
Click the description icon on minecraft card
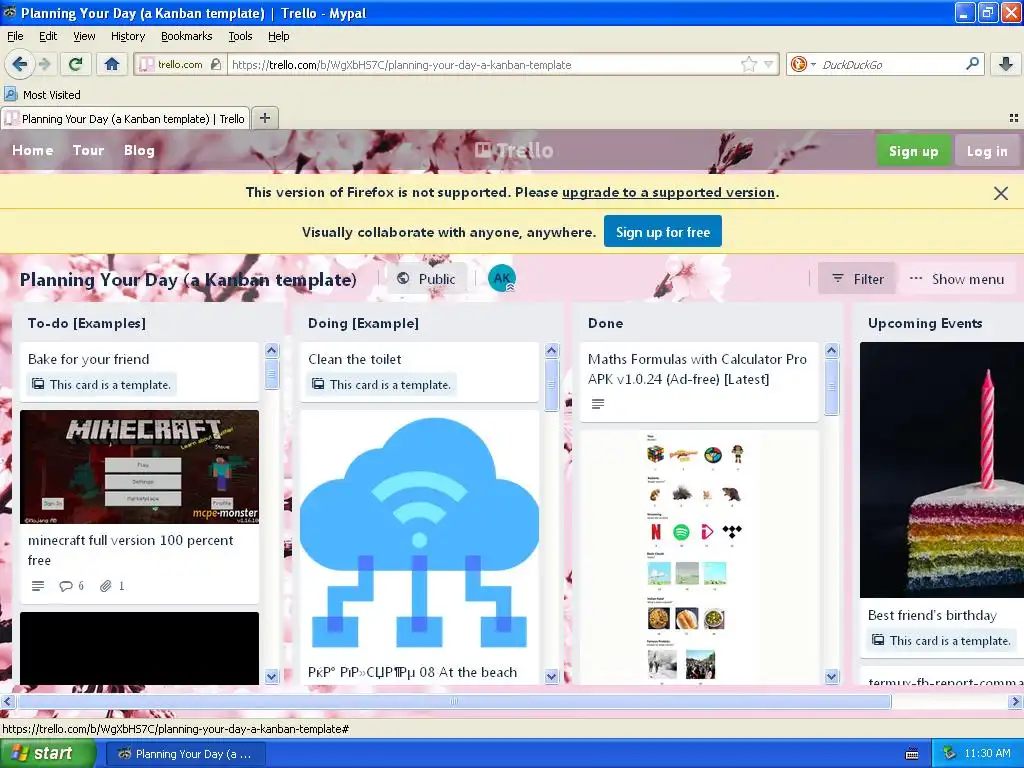pos(38,586)
